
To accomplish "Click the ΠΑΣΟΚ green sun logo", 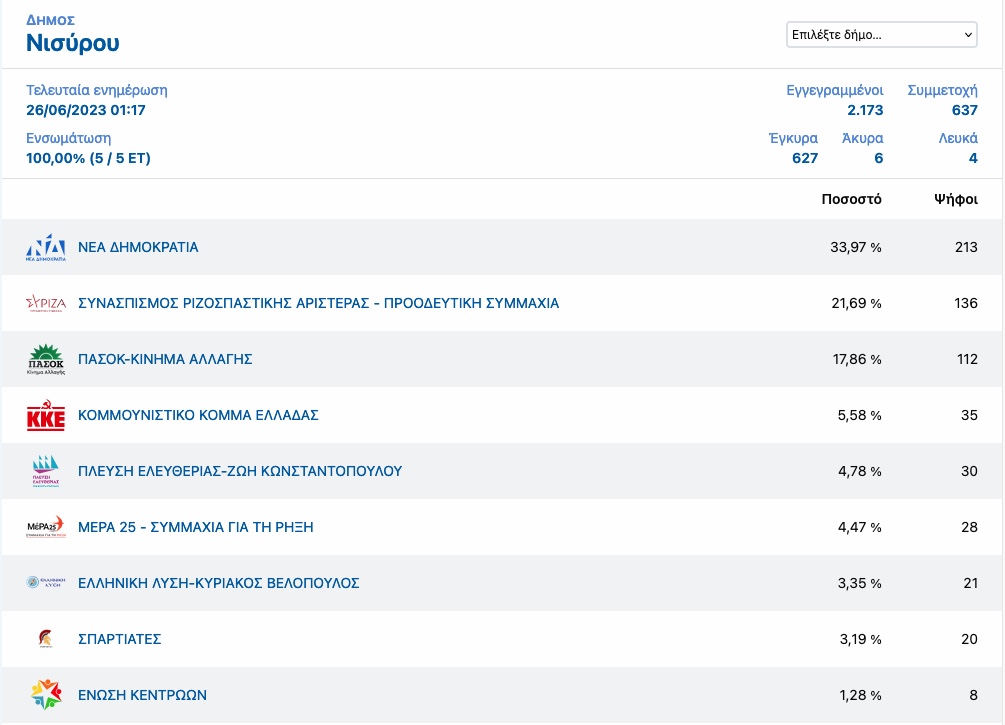I will [46, 359].
